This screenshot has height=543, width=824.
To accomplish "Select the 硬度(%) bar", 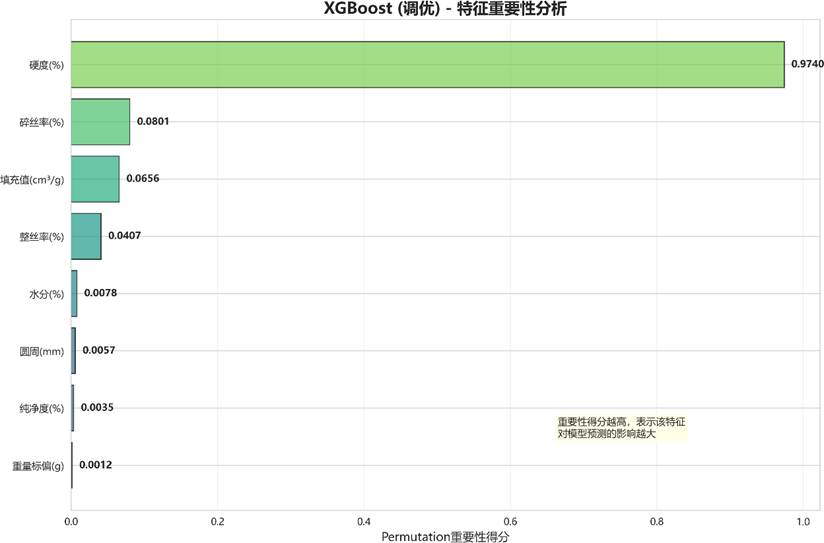I will pyautogui.click(x=428, y=65).
